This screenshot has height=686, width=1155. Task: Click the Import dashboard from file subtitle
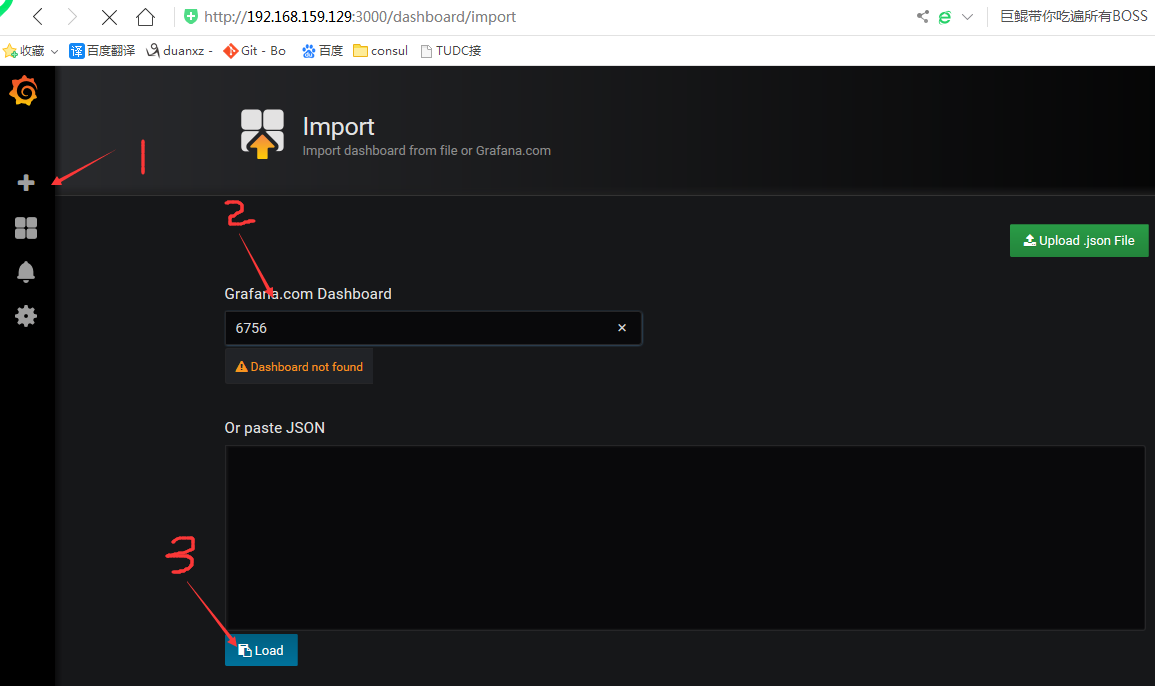(426, 150)
